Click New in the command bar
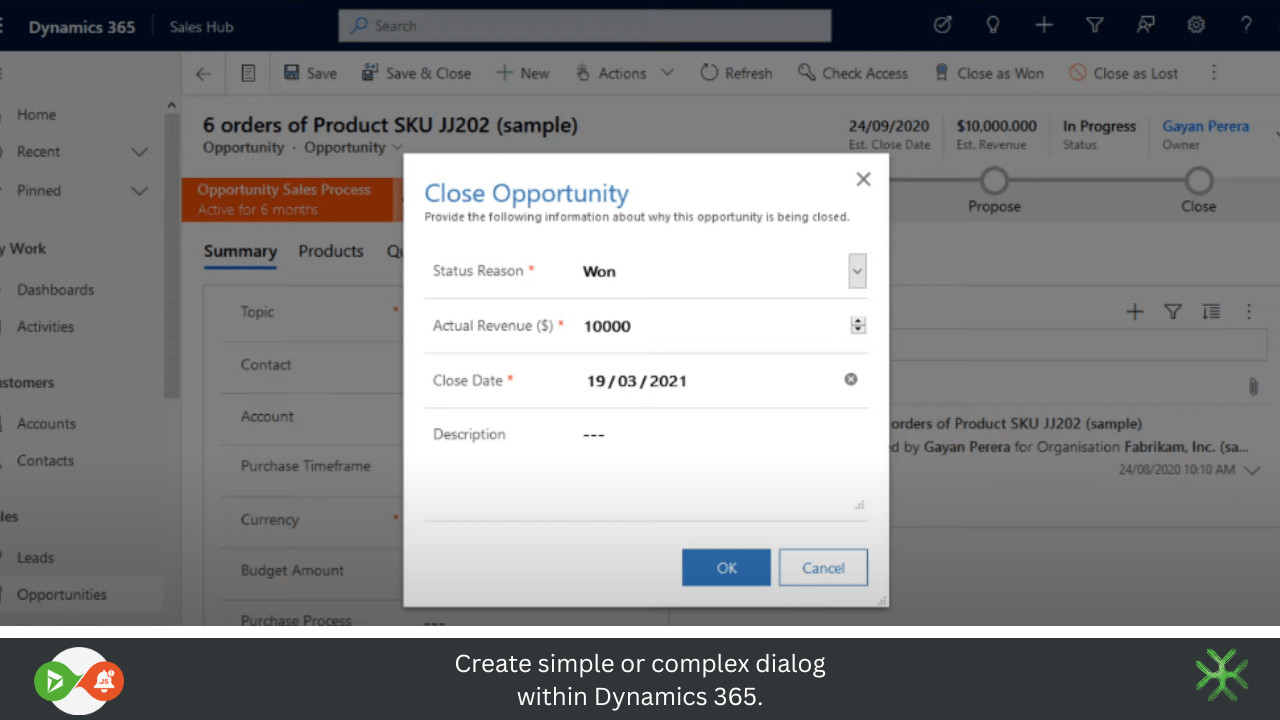Image resolution: width=1280 pixels, height=720 pixels. coord(523,73)
